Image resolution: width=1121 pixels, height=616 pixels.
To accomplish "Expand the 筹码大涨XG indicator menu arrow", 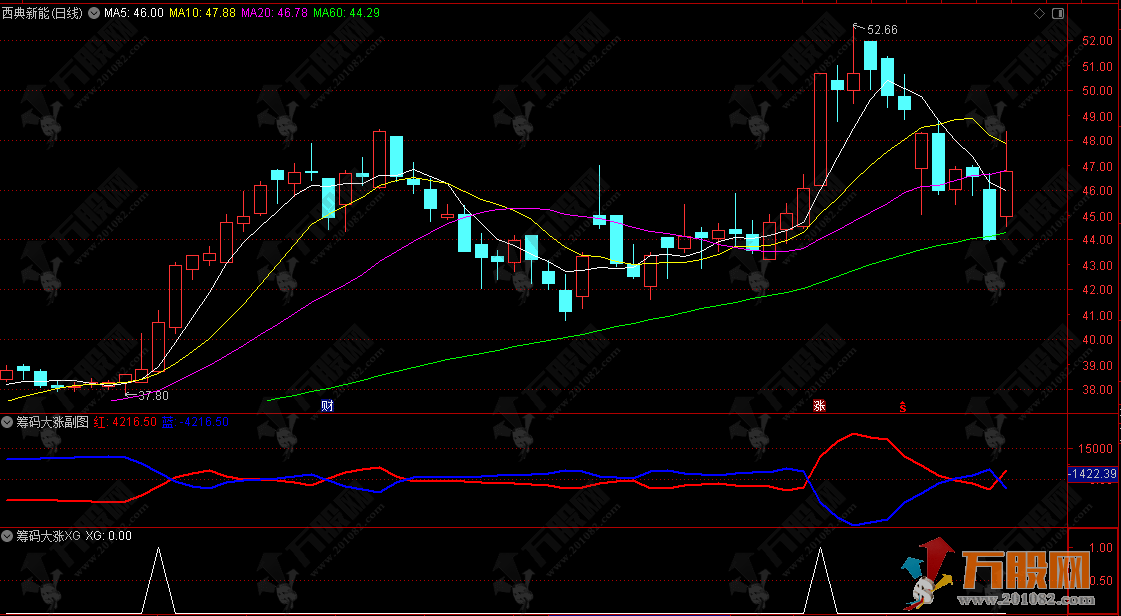I will [x=8, y=536].
